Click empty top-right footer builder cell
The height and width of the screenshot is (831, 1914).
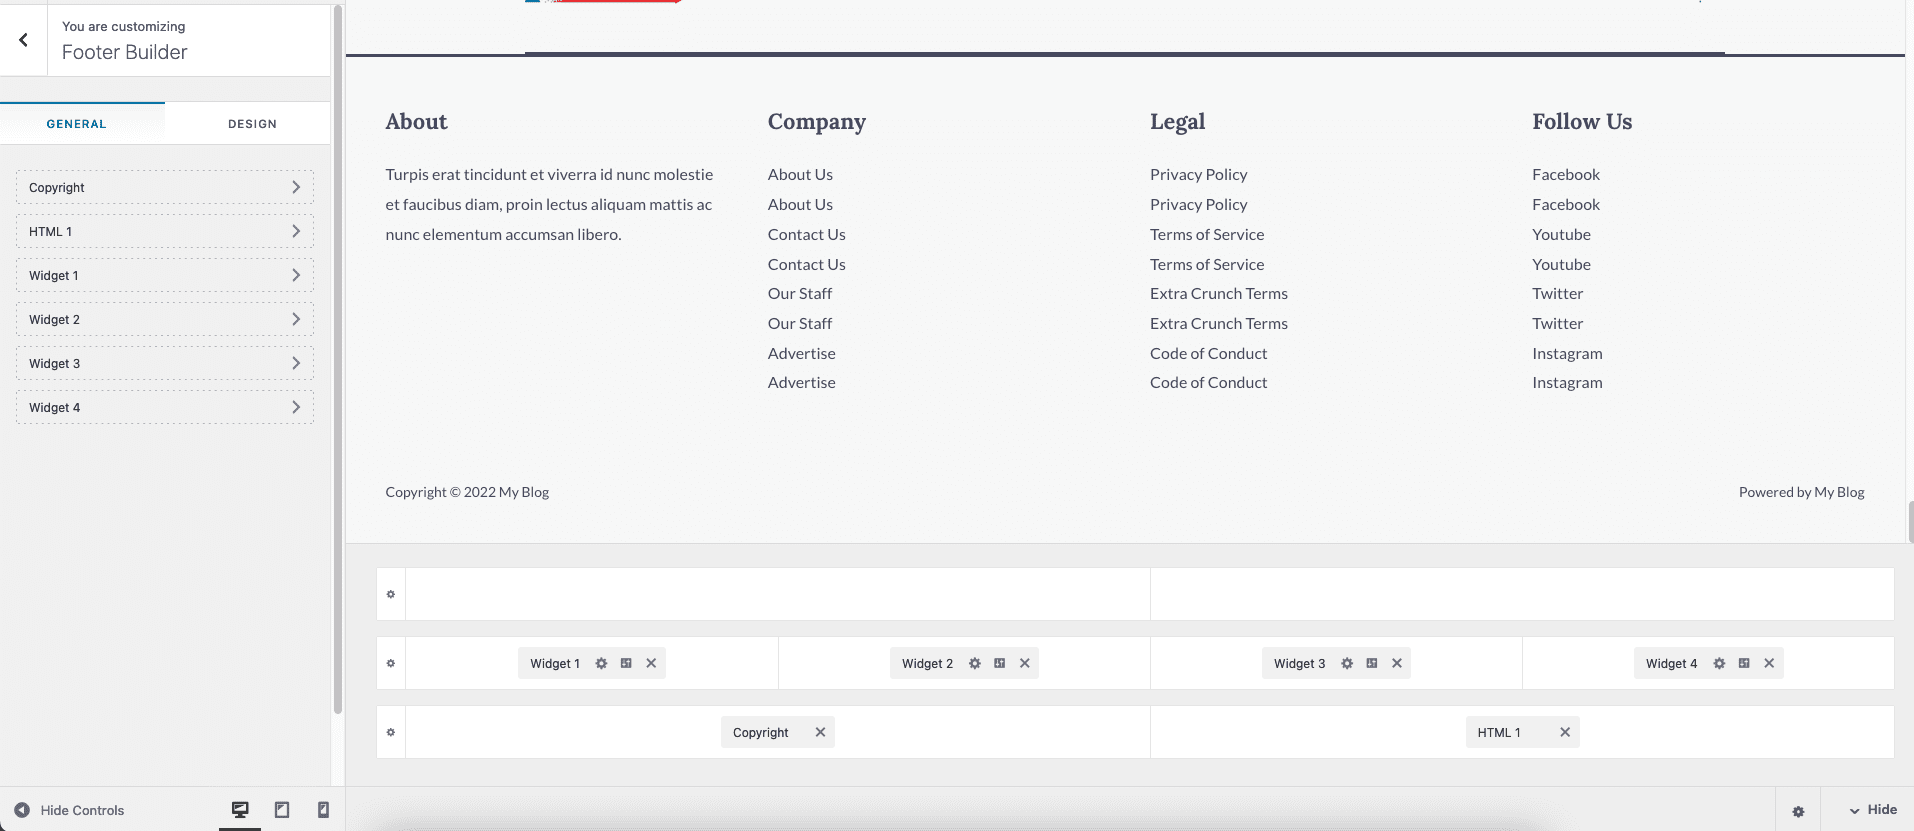click(1522, 594)
